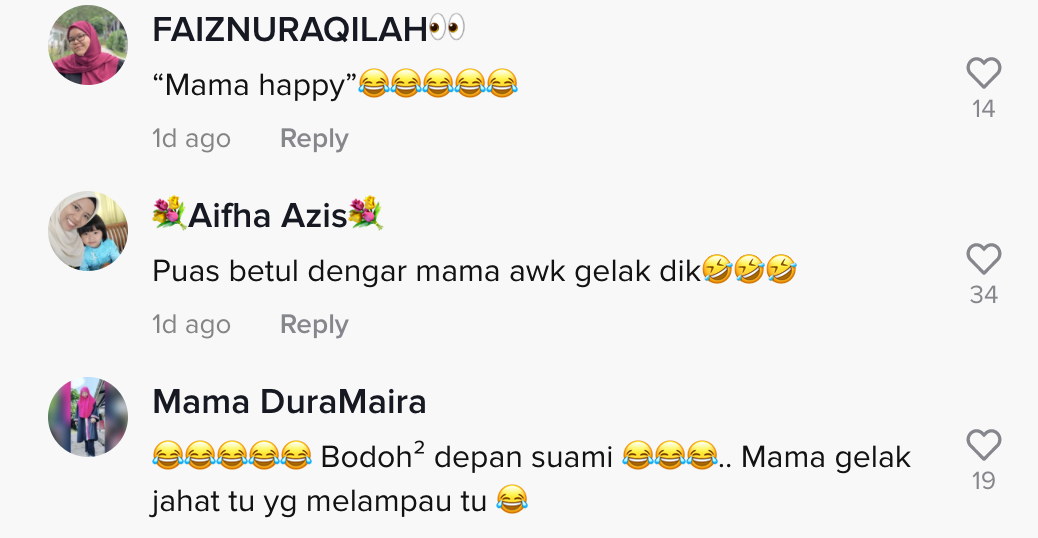The width and height of the screenshot is (1038, 538).
Task: Click the eyes emoji beside FAIZNURAQILAH's name
Action: click(x=447, y=29)
